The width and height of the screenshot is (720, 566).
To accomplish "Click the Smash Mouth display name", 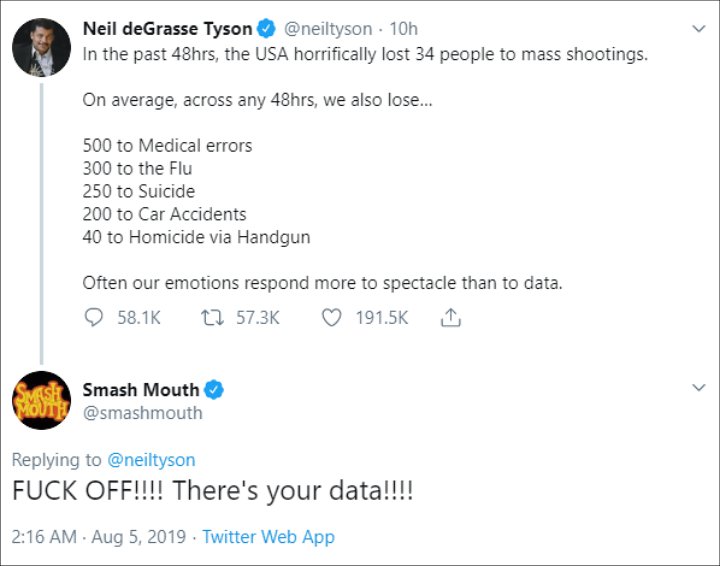I will point(141,390).
